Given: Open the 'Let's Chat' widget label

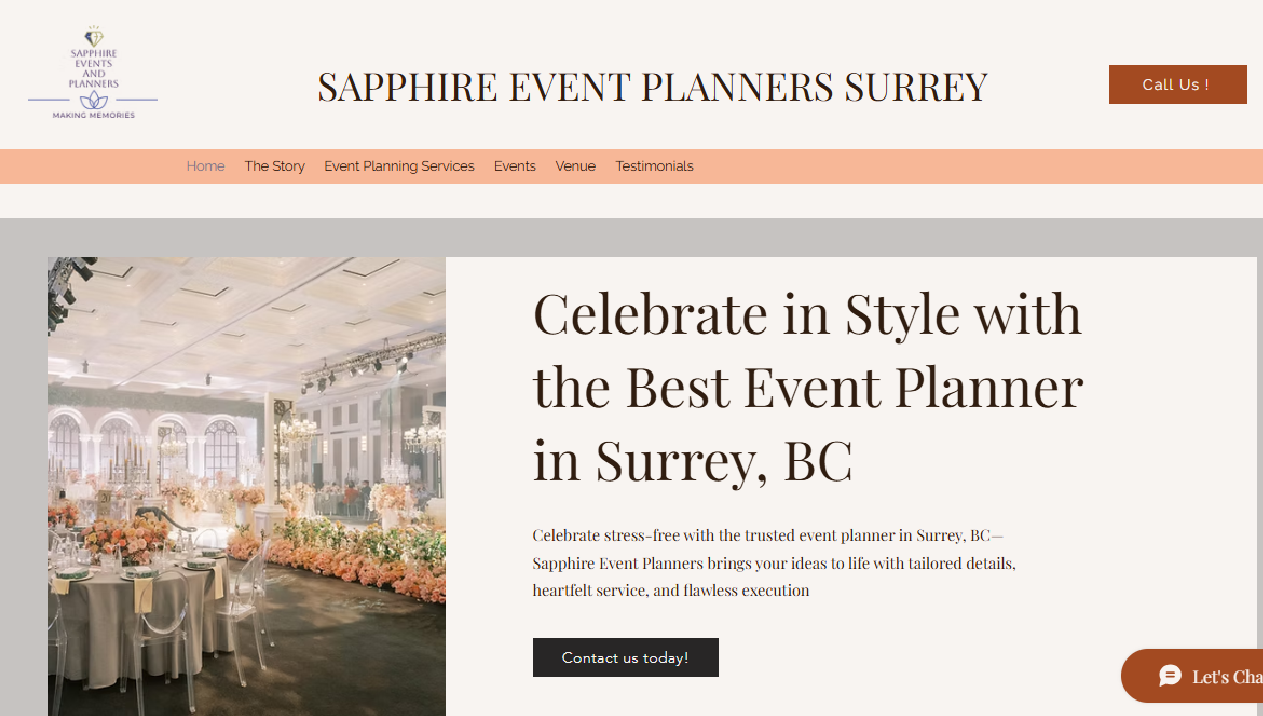Looking at the screenshot, I should [x=1225, y=677].
